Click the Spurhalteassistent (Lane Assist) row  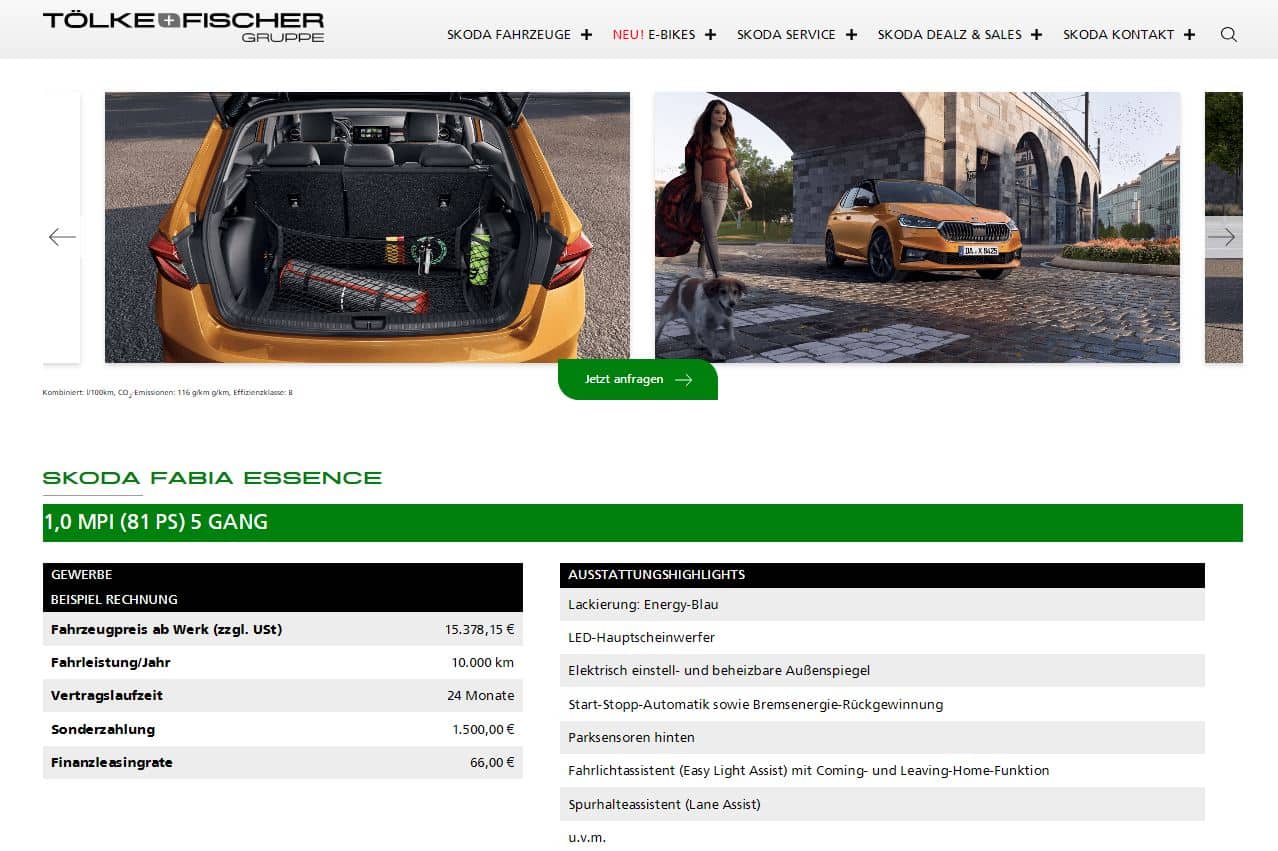(882, 804)
